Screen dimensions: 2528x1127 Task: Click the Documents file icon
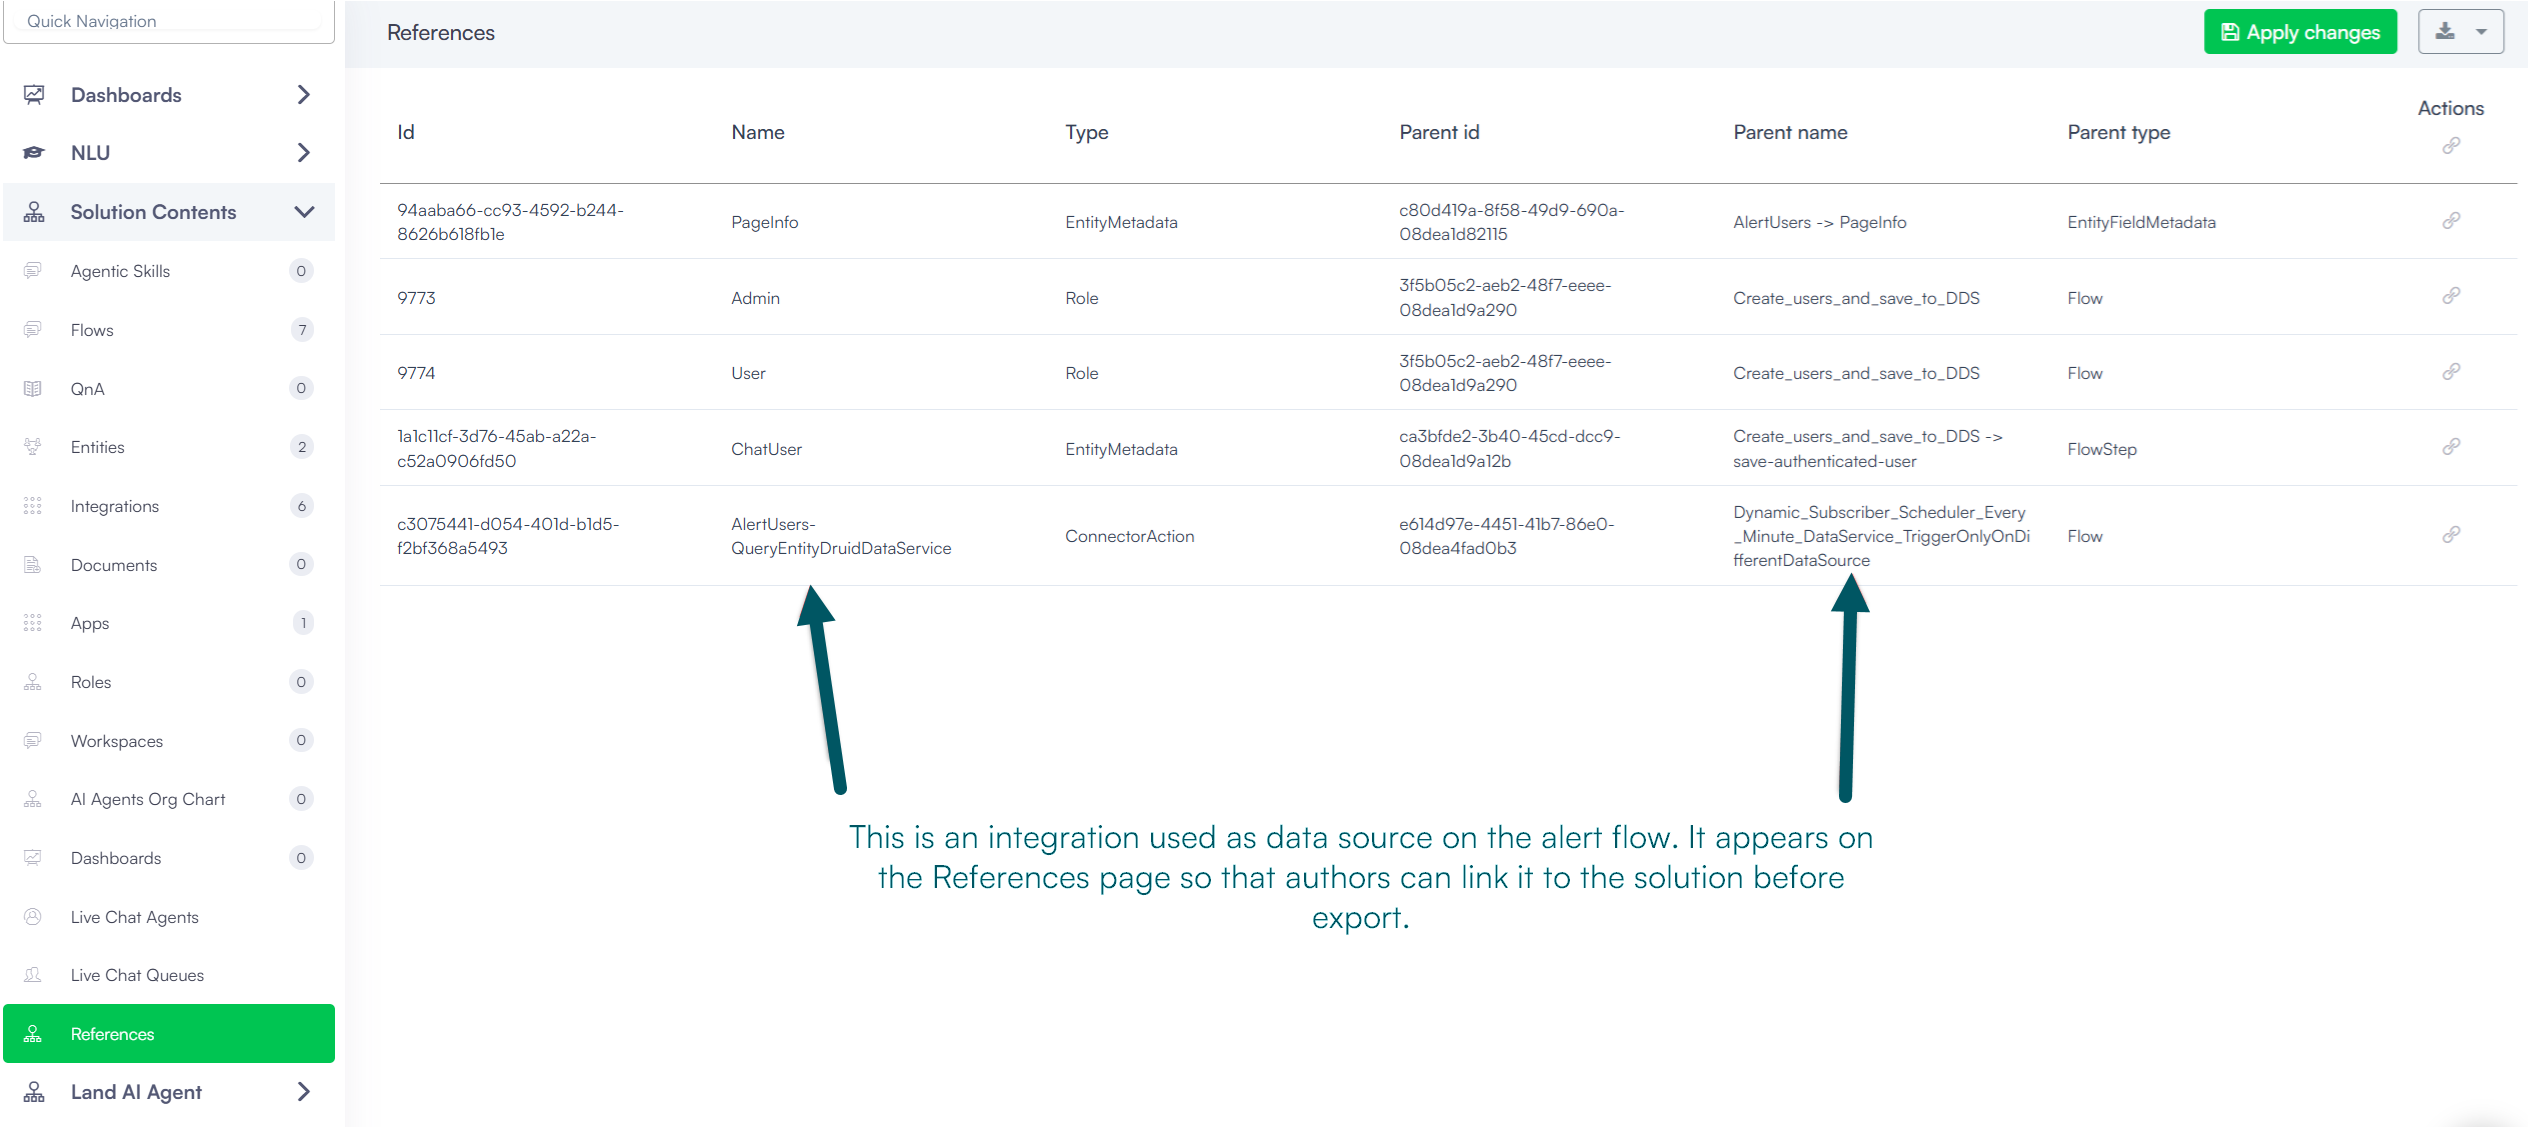[33, 565]
